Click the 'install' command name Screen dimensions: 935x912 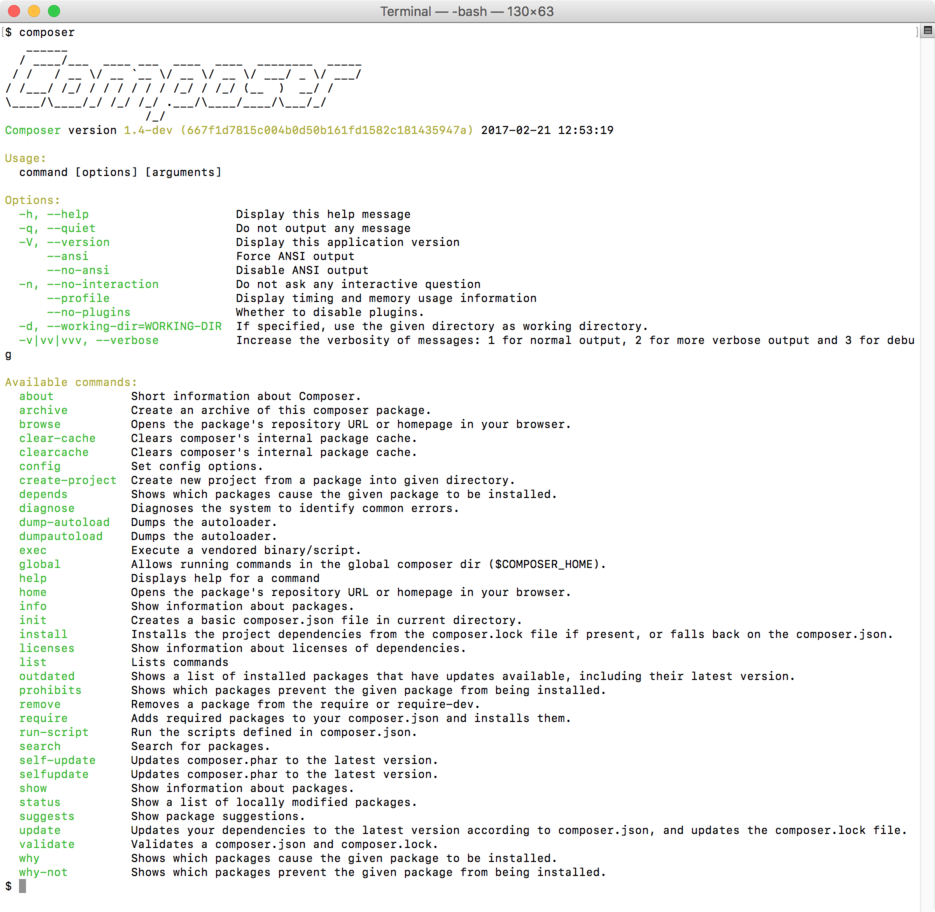(x=44, y=635)
